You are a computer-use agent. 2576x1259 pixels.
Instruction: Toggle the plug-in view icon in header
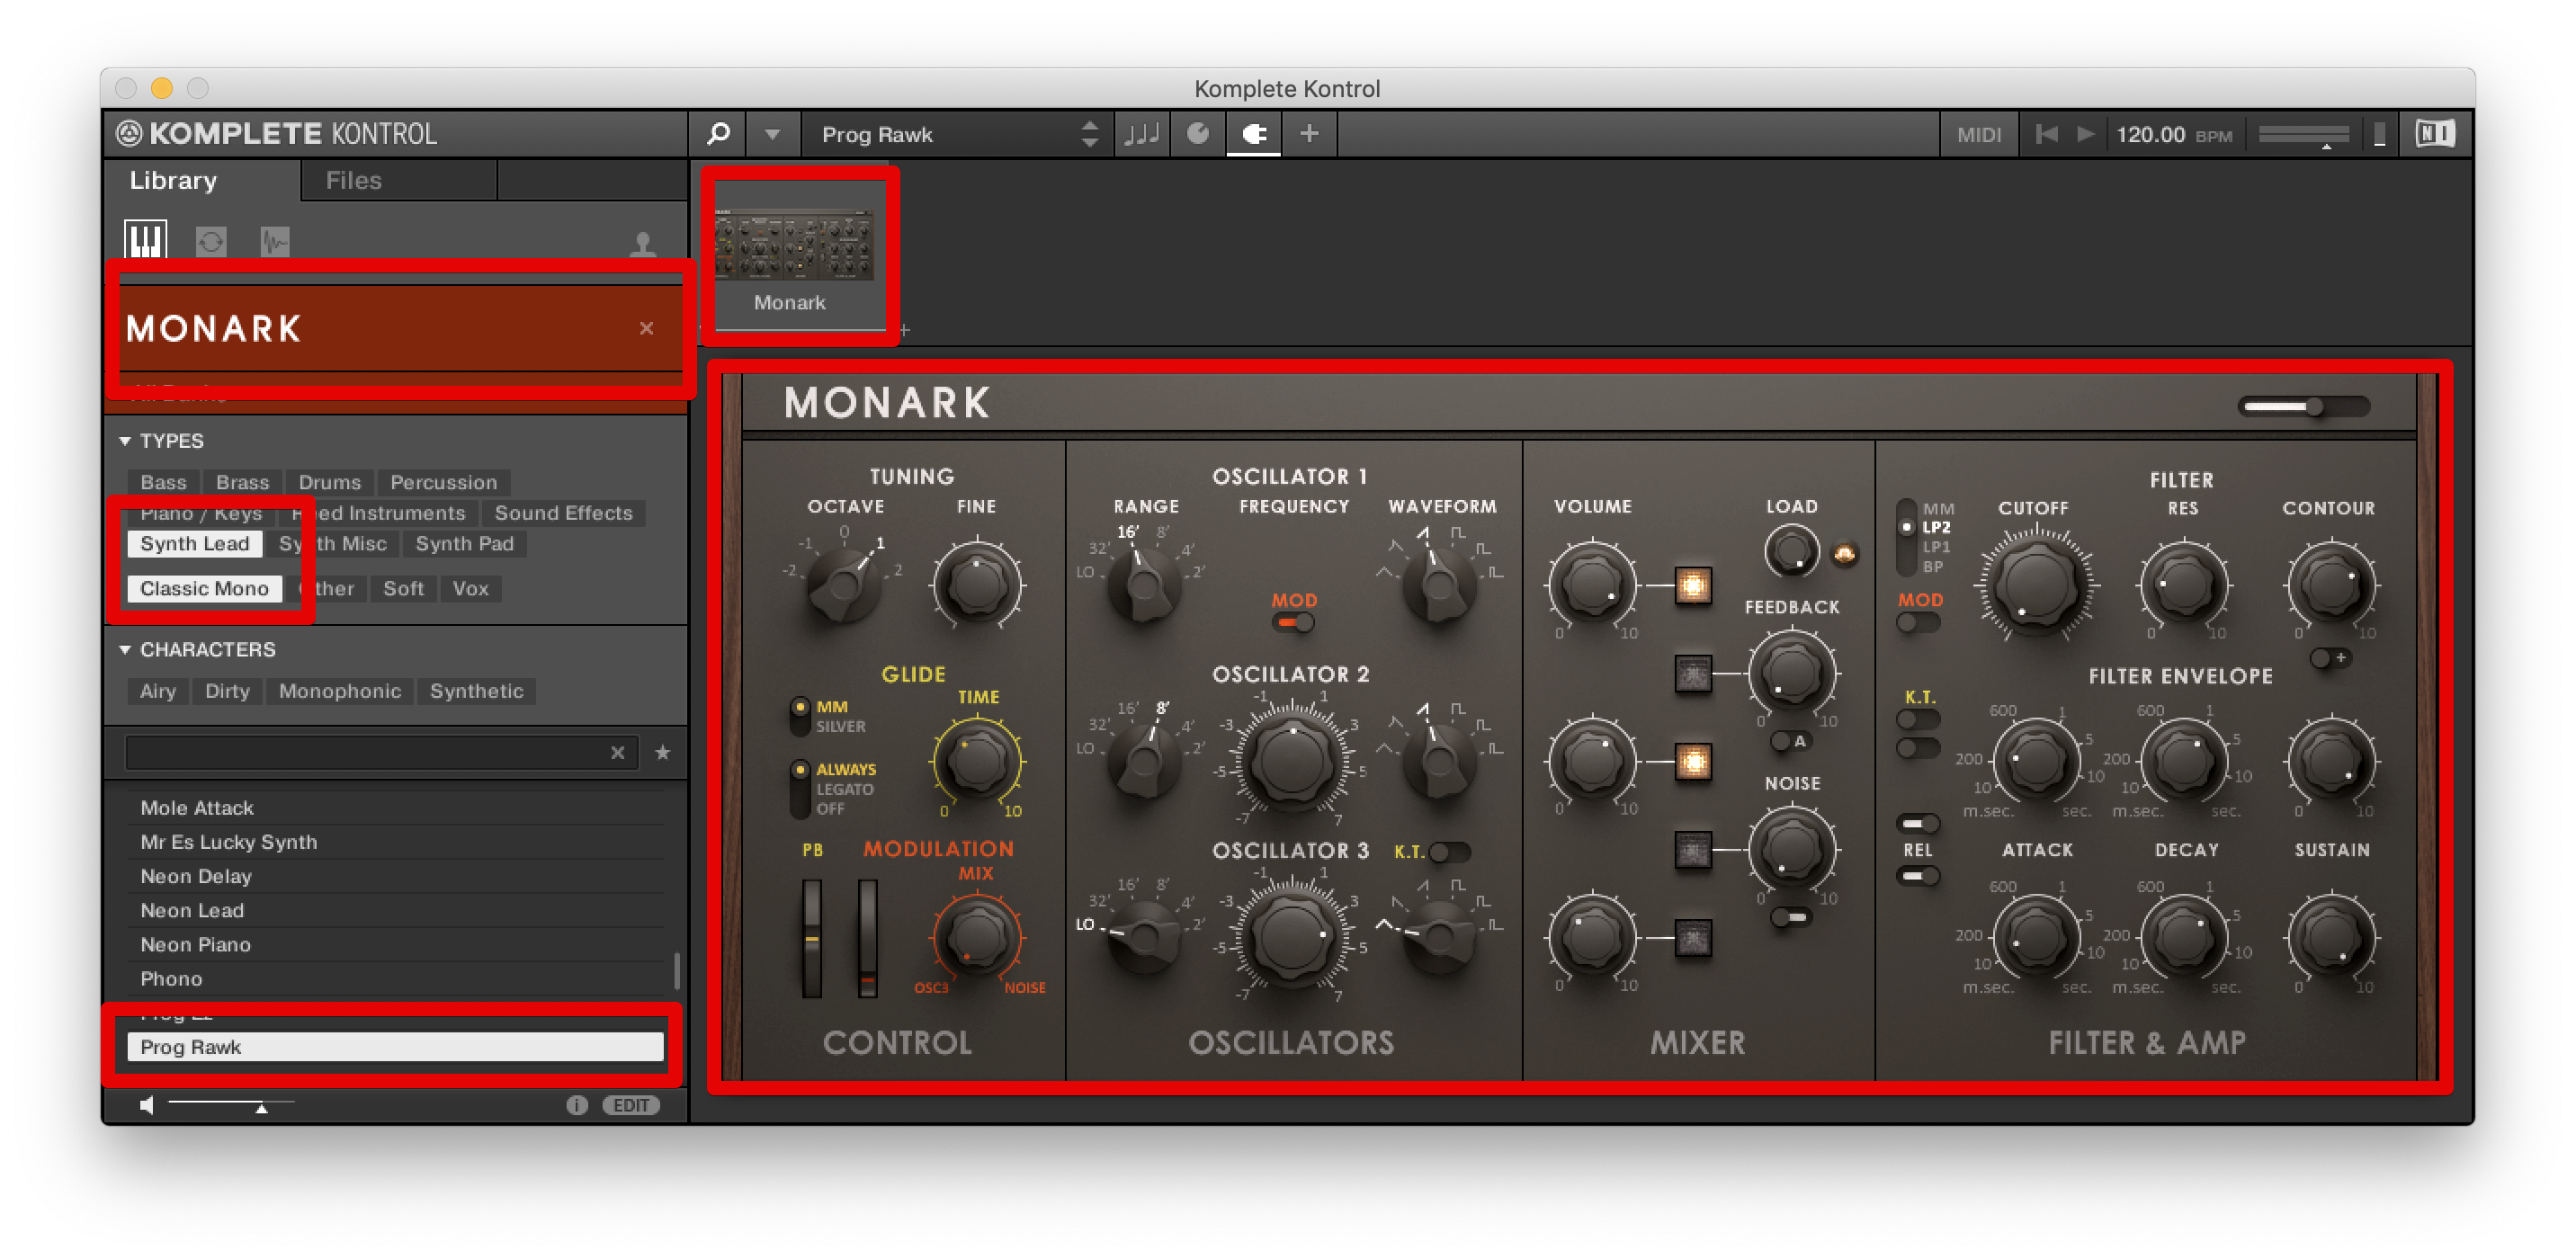[1254, 134]
